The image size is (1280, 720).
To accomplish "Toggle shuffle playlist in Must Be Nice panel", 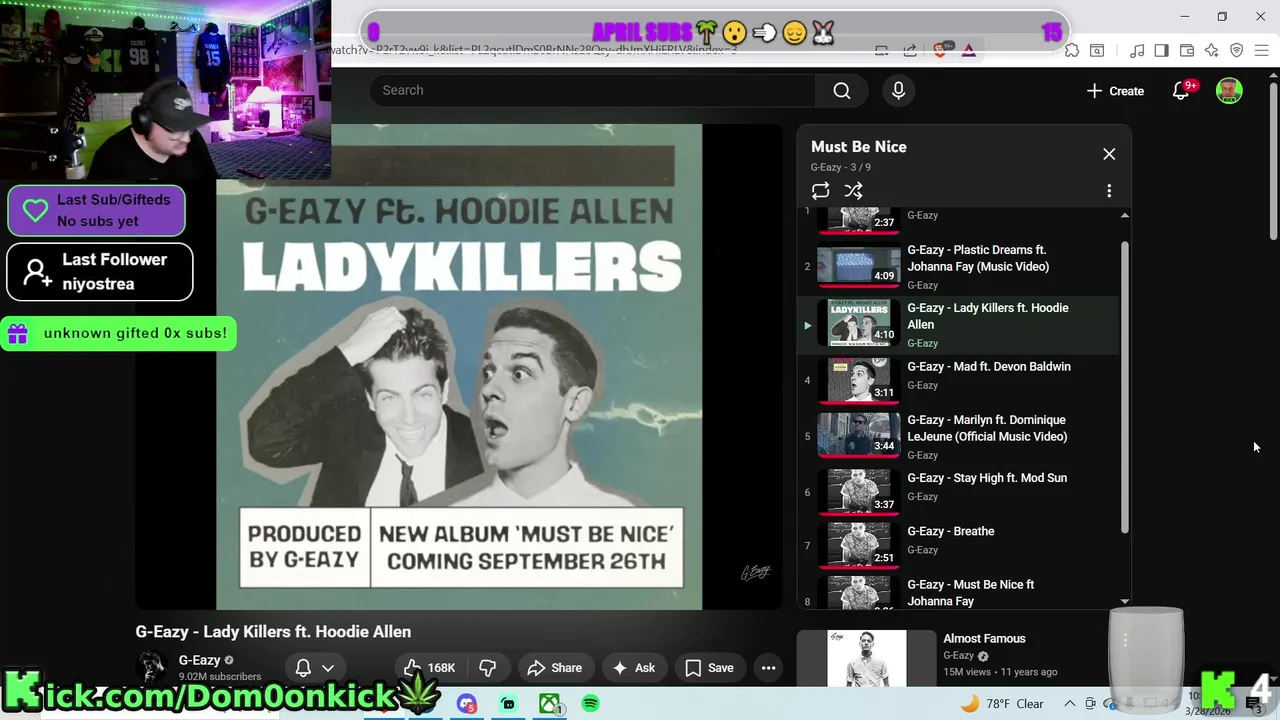I will (x=853, y=190).
